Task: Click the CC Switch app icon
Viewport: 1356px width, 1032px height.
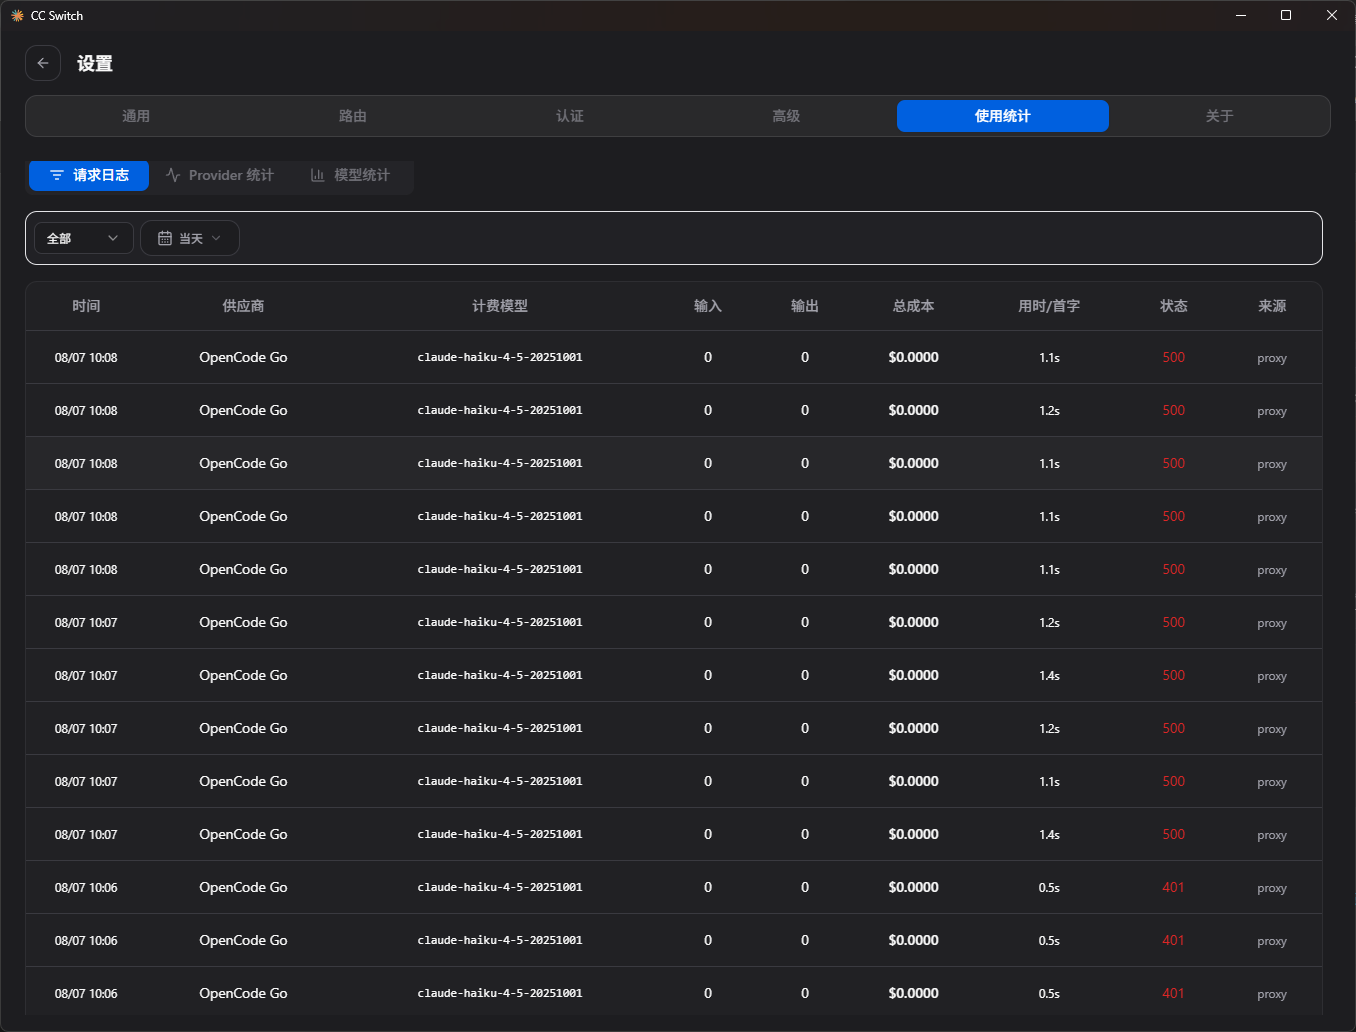Action: pos(17,15)
